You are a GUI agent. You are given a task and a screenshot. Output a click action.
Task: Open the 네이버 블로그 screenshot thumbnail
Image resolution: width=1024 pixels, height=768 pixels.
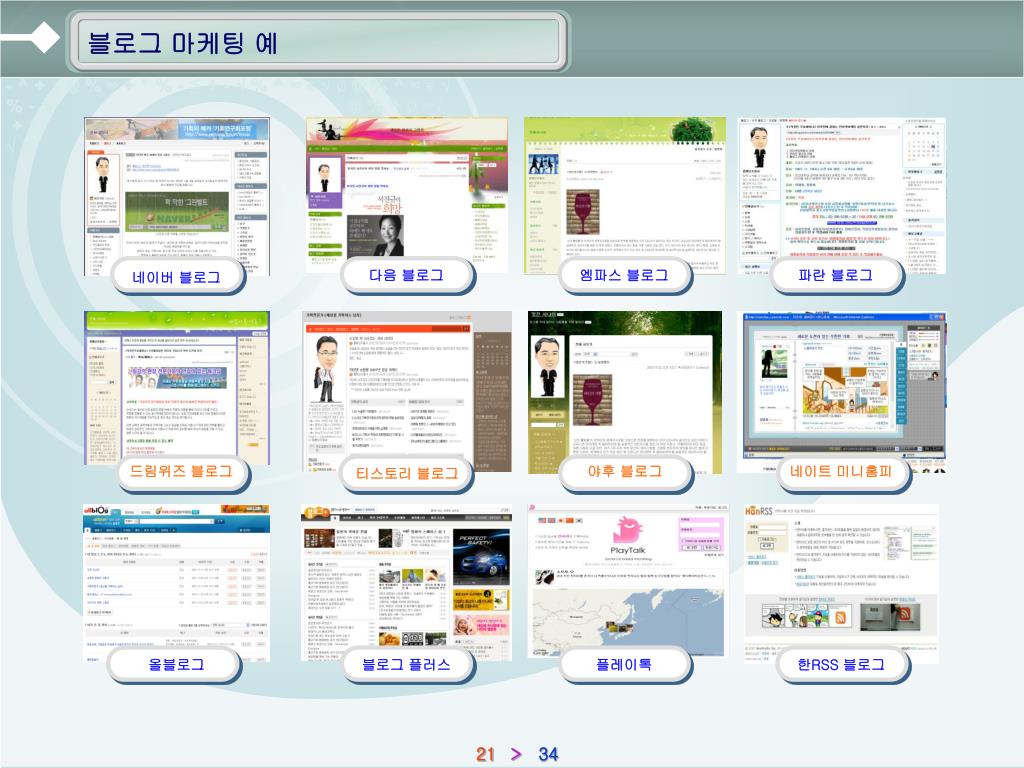[x=177, y=196]
